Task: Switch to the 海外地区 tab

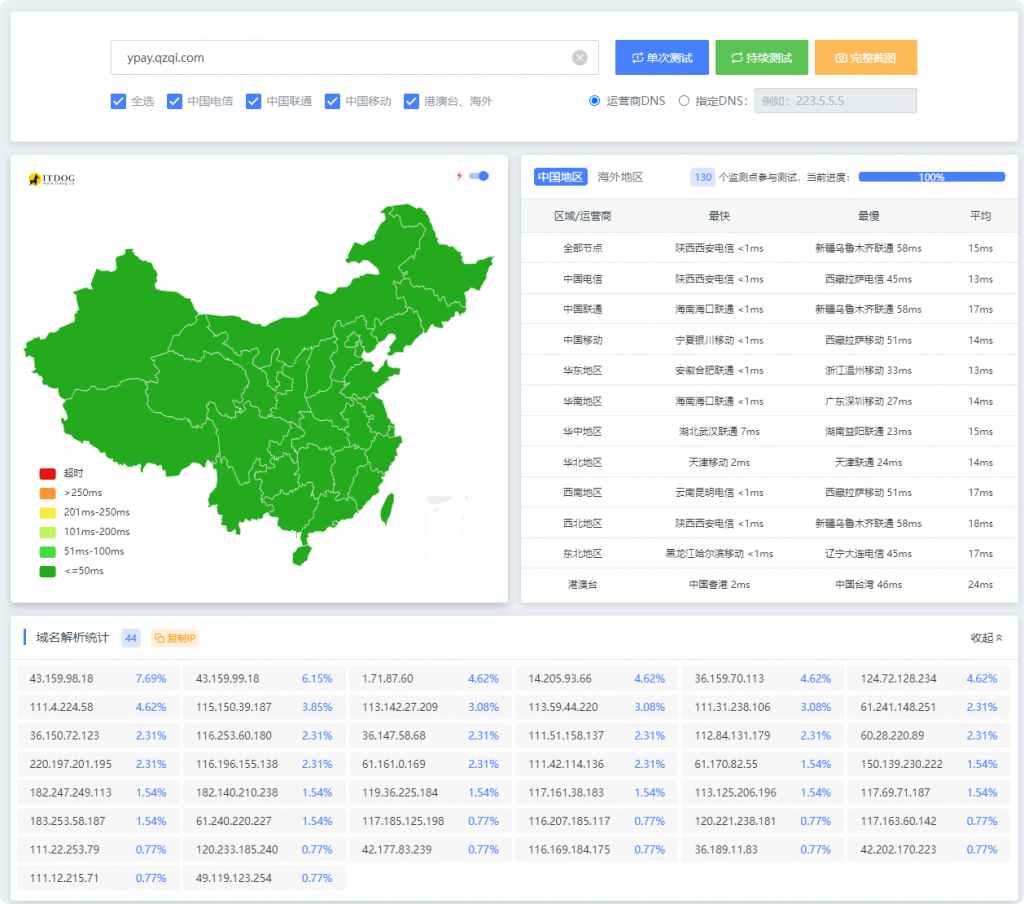Action: point(620,177)
